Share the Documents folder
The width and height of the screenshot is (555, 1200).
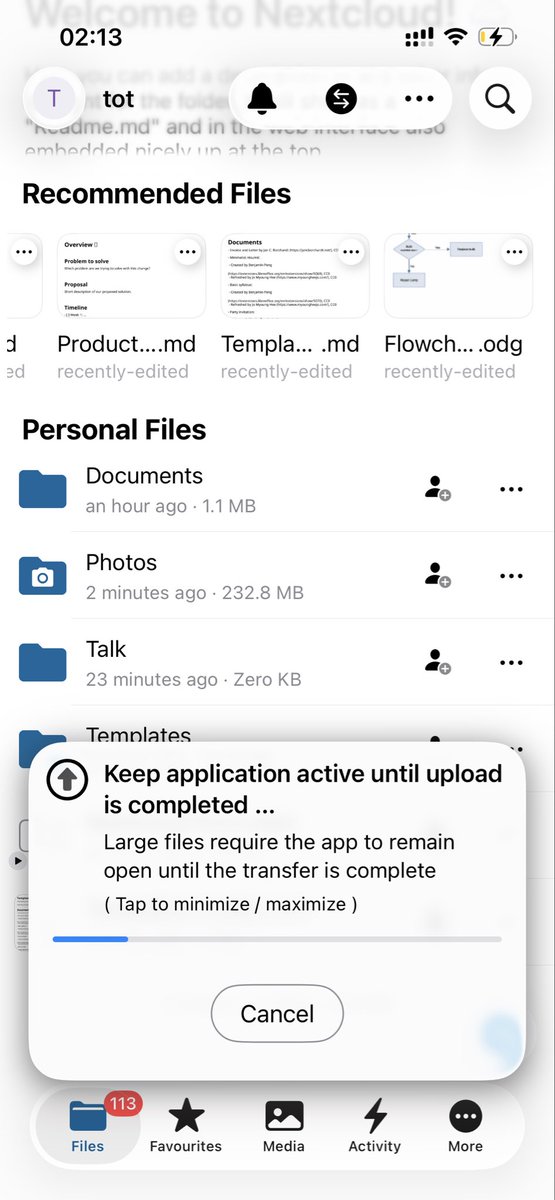(x=437, y=489)
